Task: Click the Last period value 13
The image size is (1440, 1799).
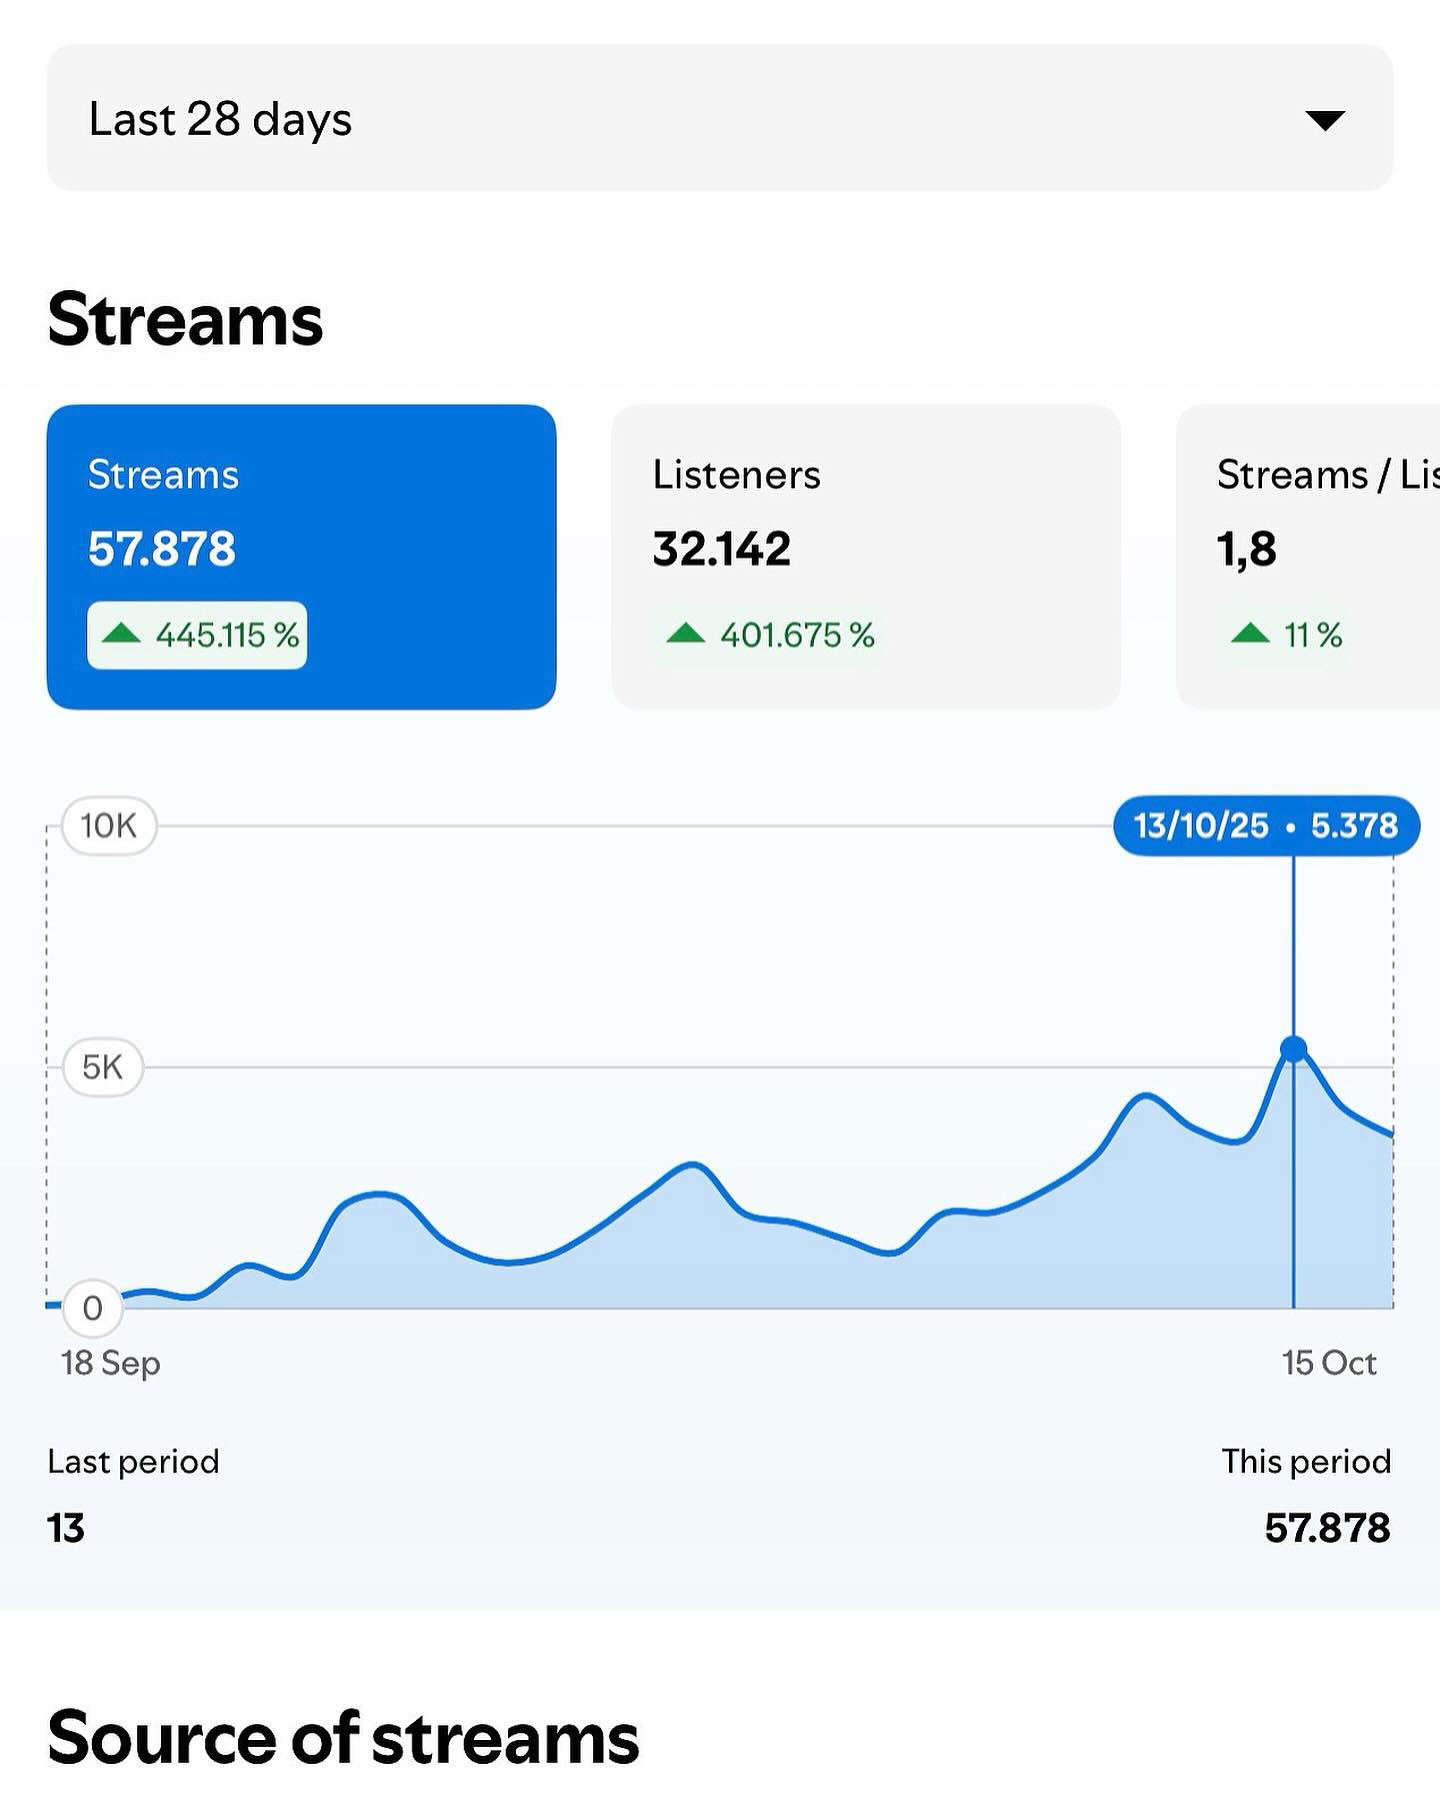Action: click(x=66, y=1528)
